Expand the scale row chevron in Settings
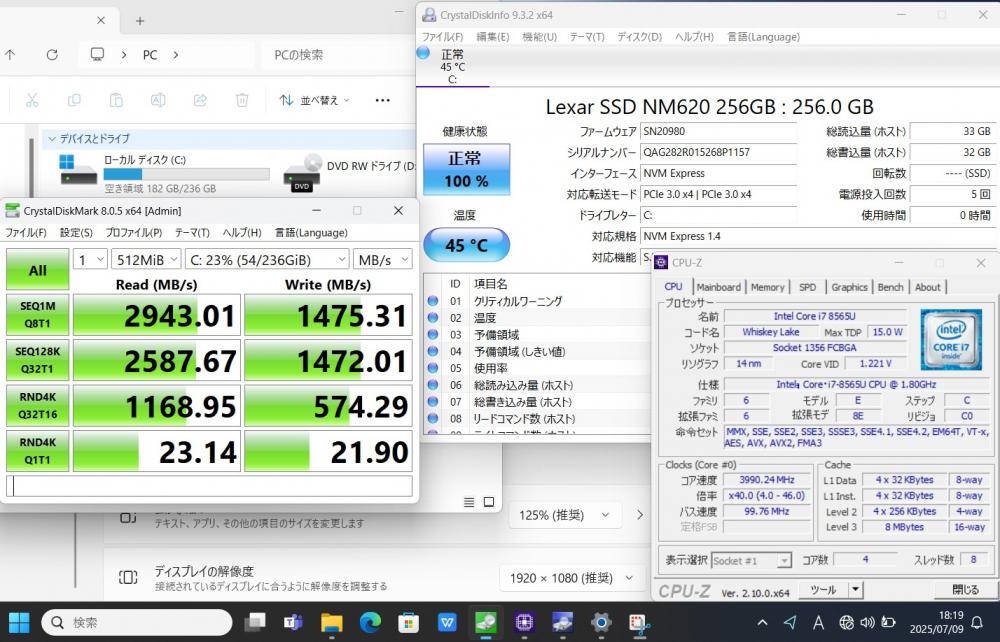 (640, 515)
